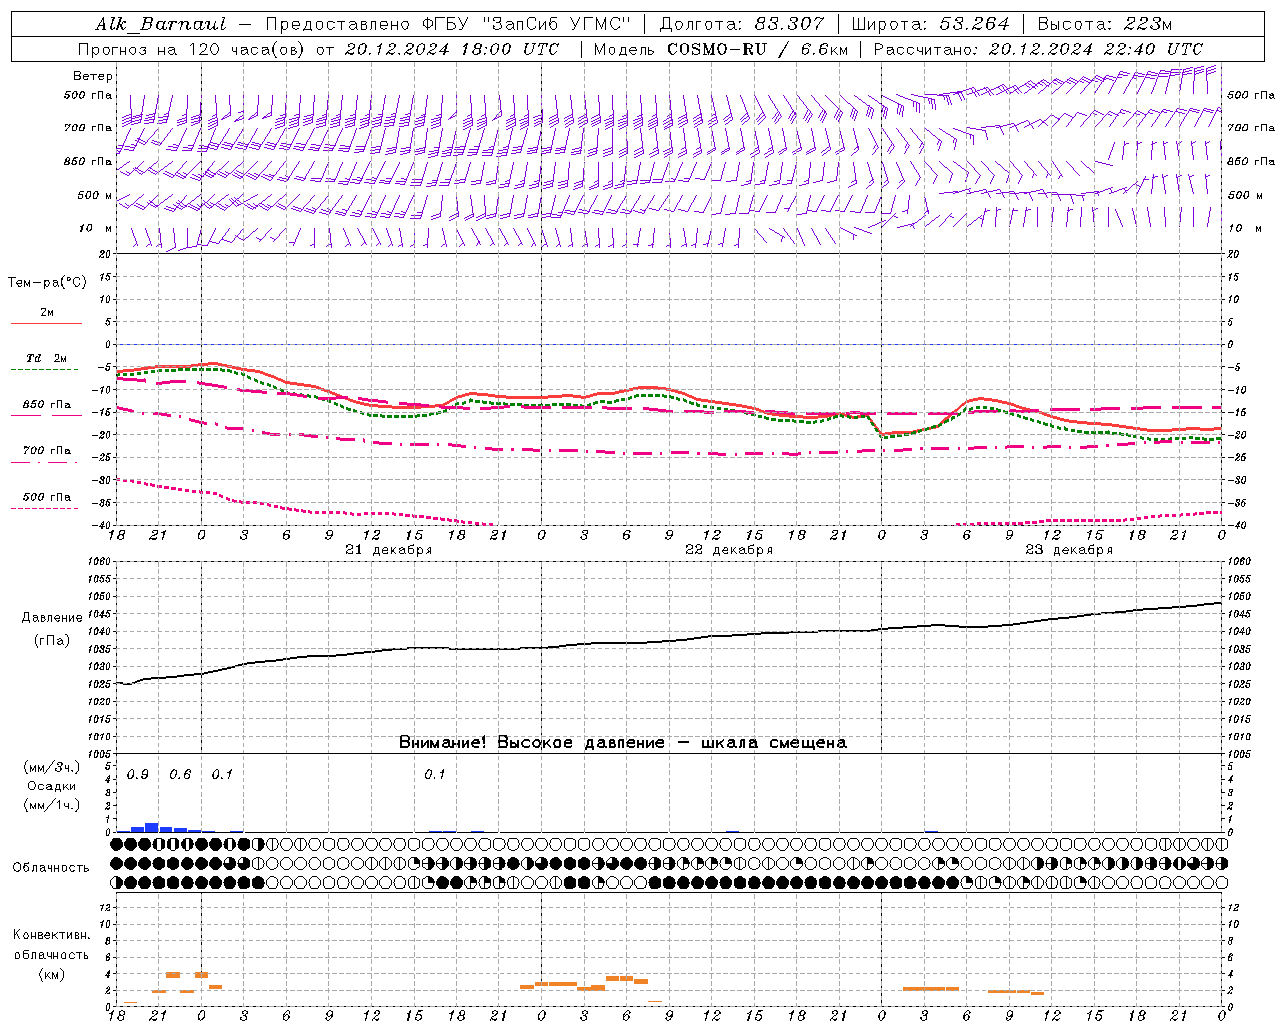Click the 850 гПа temperature legend entry
This screenshot has width=1280, height=1024.
[x=47, y=405]
